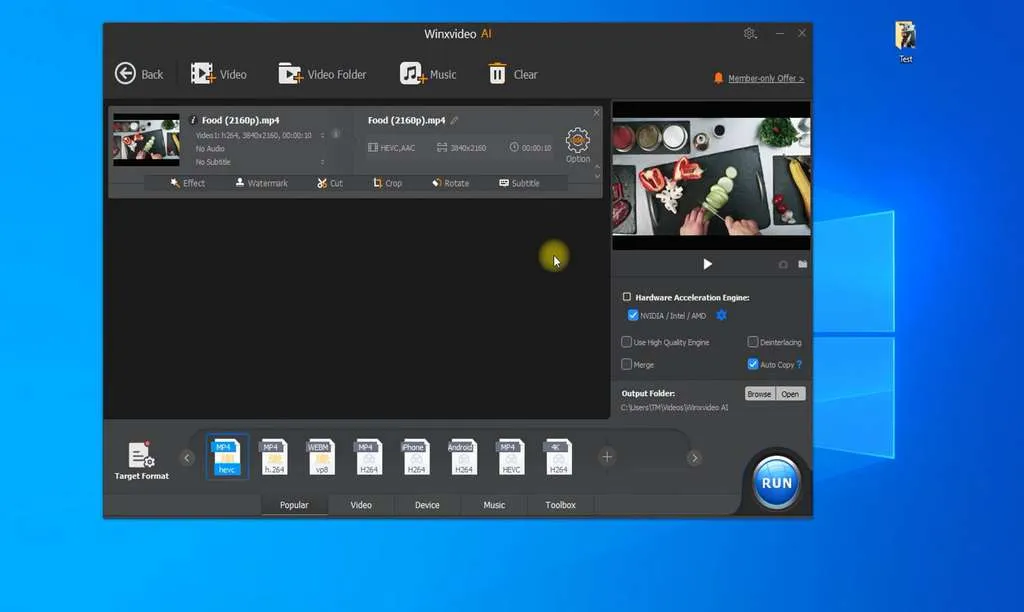Screen dimensions: 1024x612
Task: Switch to the Device tab
Action: click(x=427, y=505)
